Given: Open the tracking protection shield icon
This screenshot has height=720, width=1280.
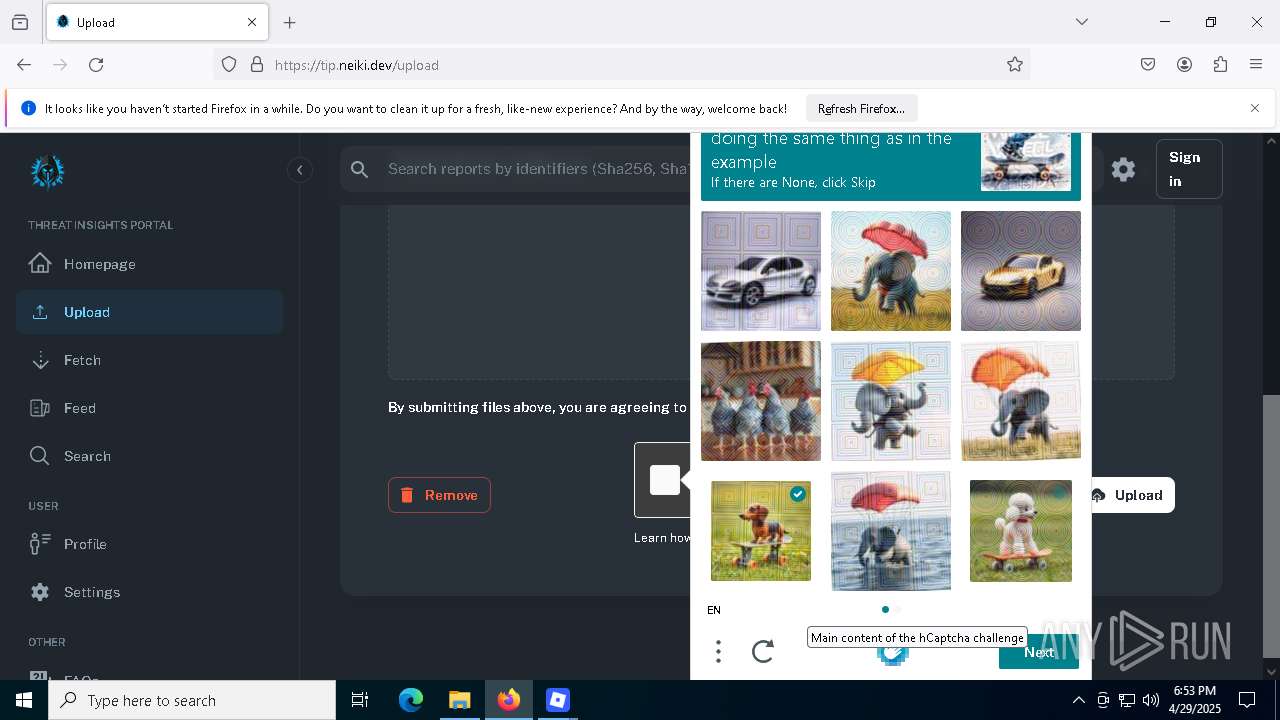Looking at the screenshot, I should pyautogui.click(x=229, y=64).
